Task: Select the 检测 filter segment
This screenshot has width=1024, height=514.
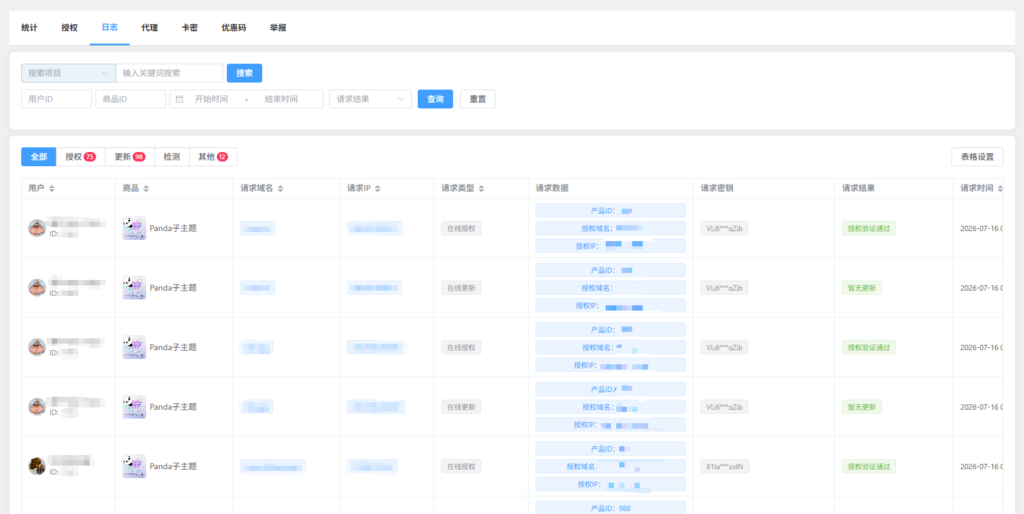Action: click(x=172, y=157)
